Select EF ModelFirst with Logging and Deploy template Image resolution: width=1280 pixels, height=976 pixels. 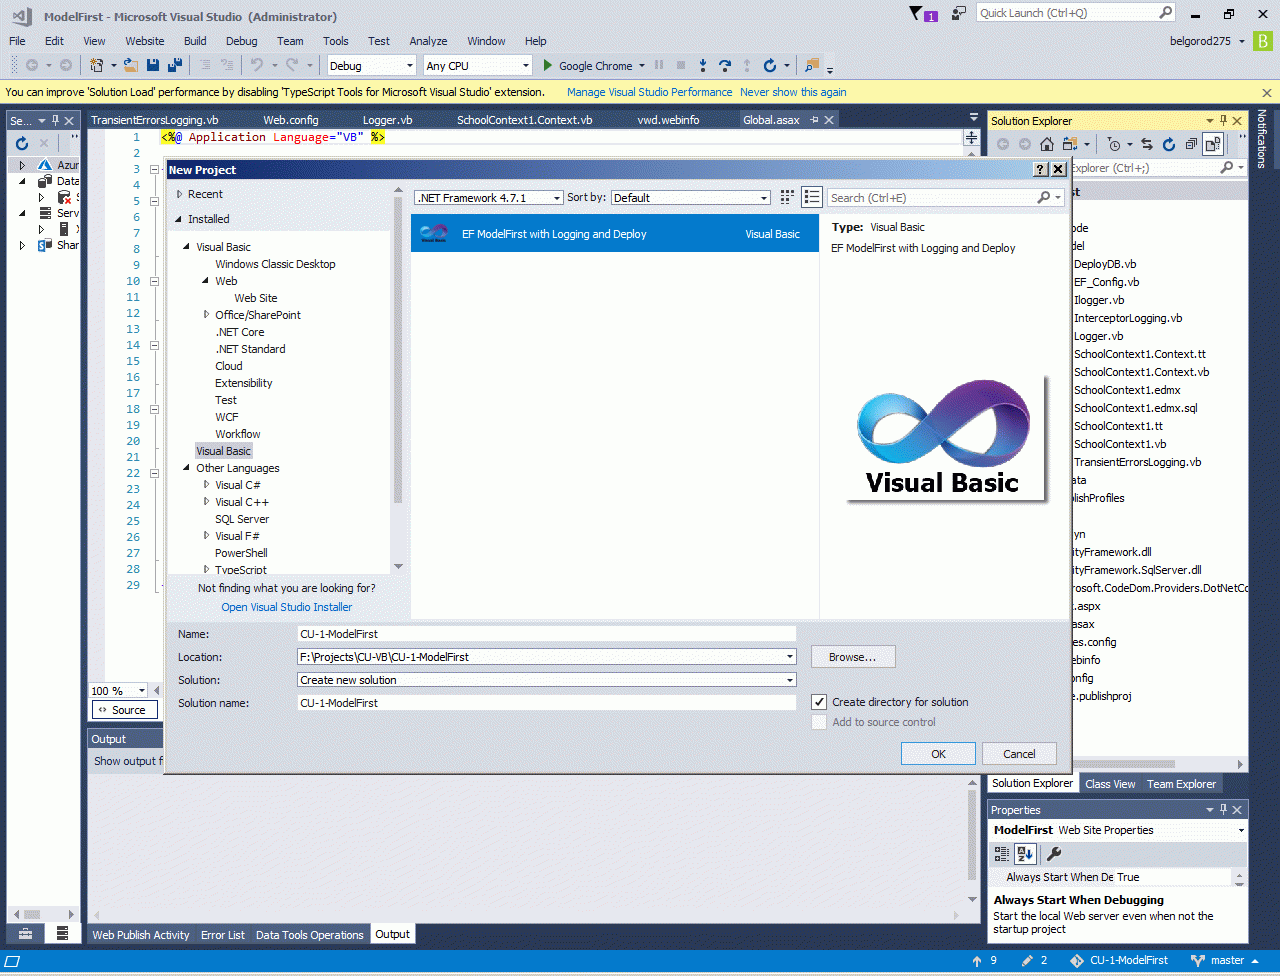coord(615,234)
